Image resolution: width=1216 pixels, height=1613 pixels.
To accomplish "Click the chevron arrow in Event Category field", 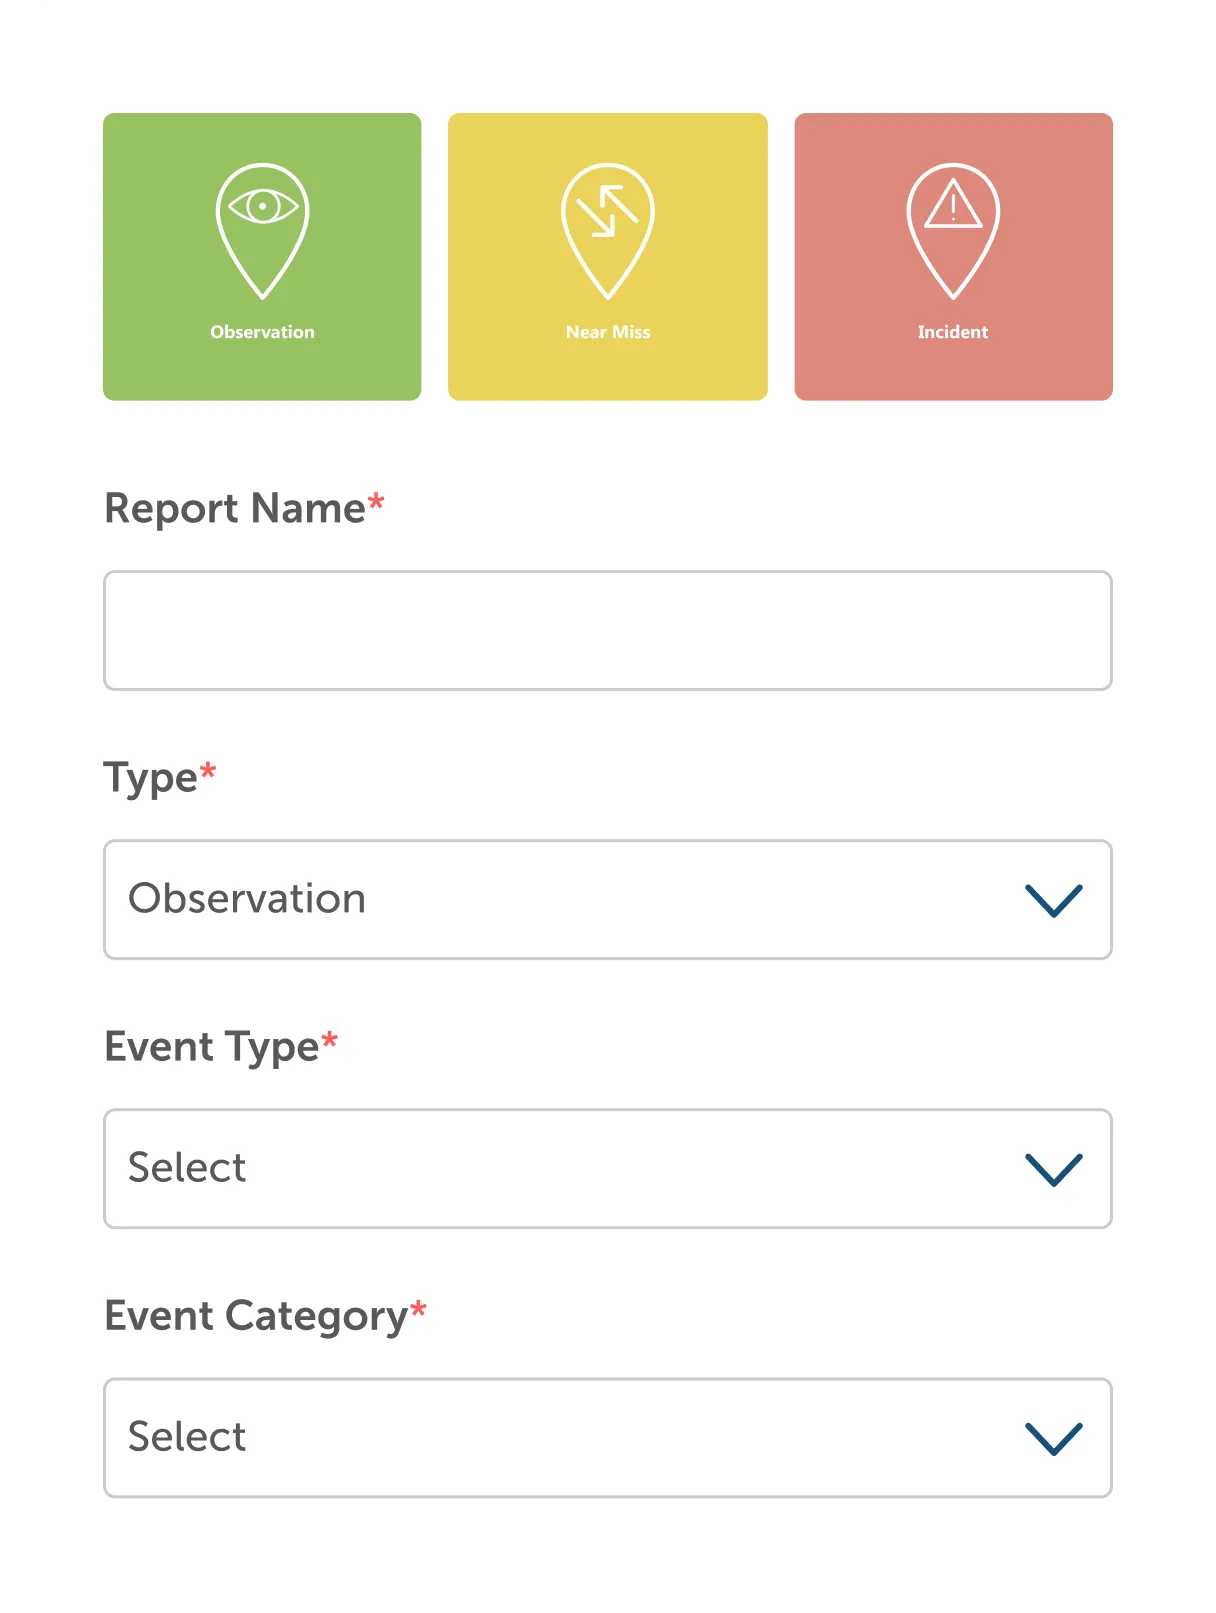I will (1054, 1439).
